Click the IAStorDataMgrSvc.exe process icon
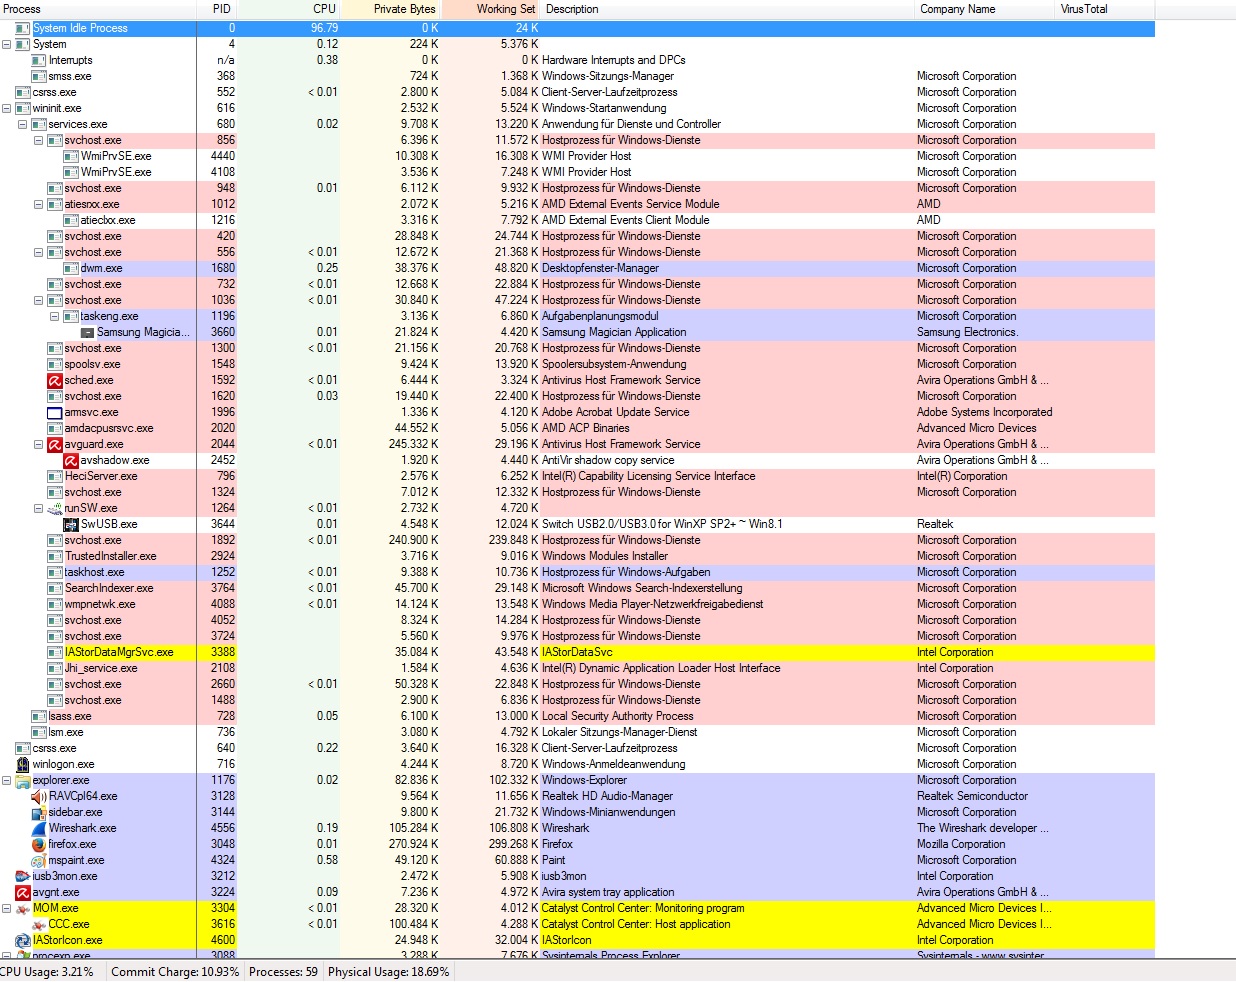This screenshot has height=982, width=1236. point(55,652)
